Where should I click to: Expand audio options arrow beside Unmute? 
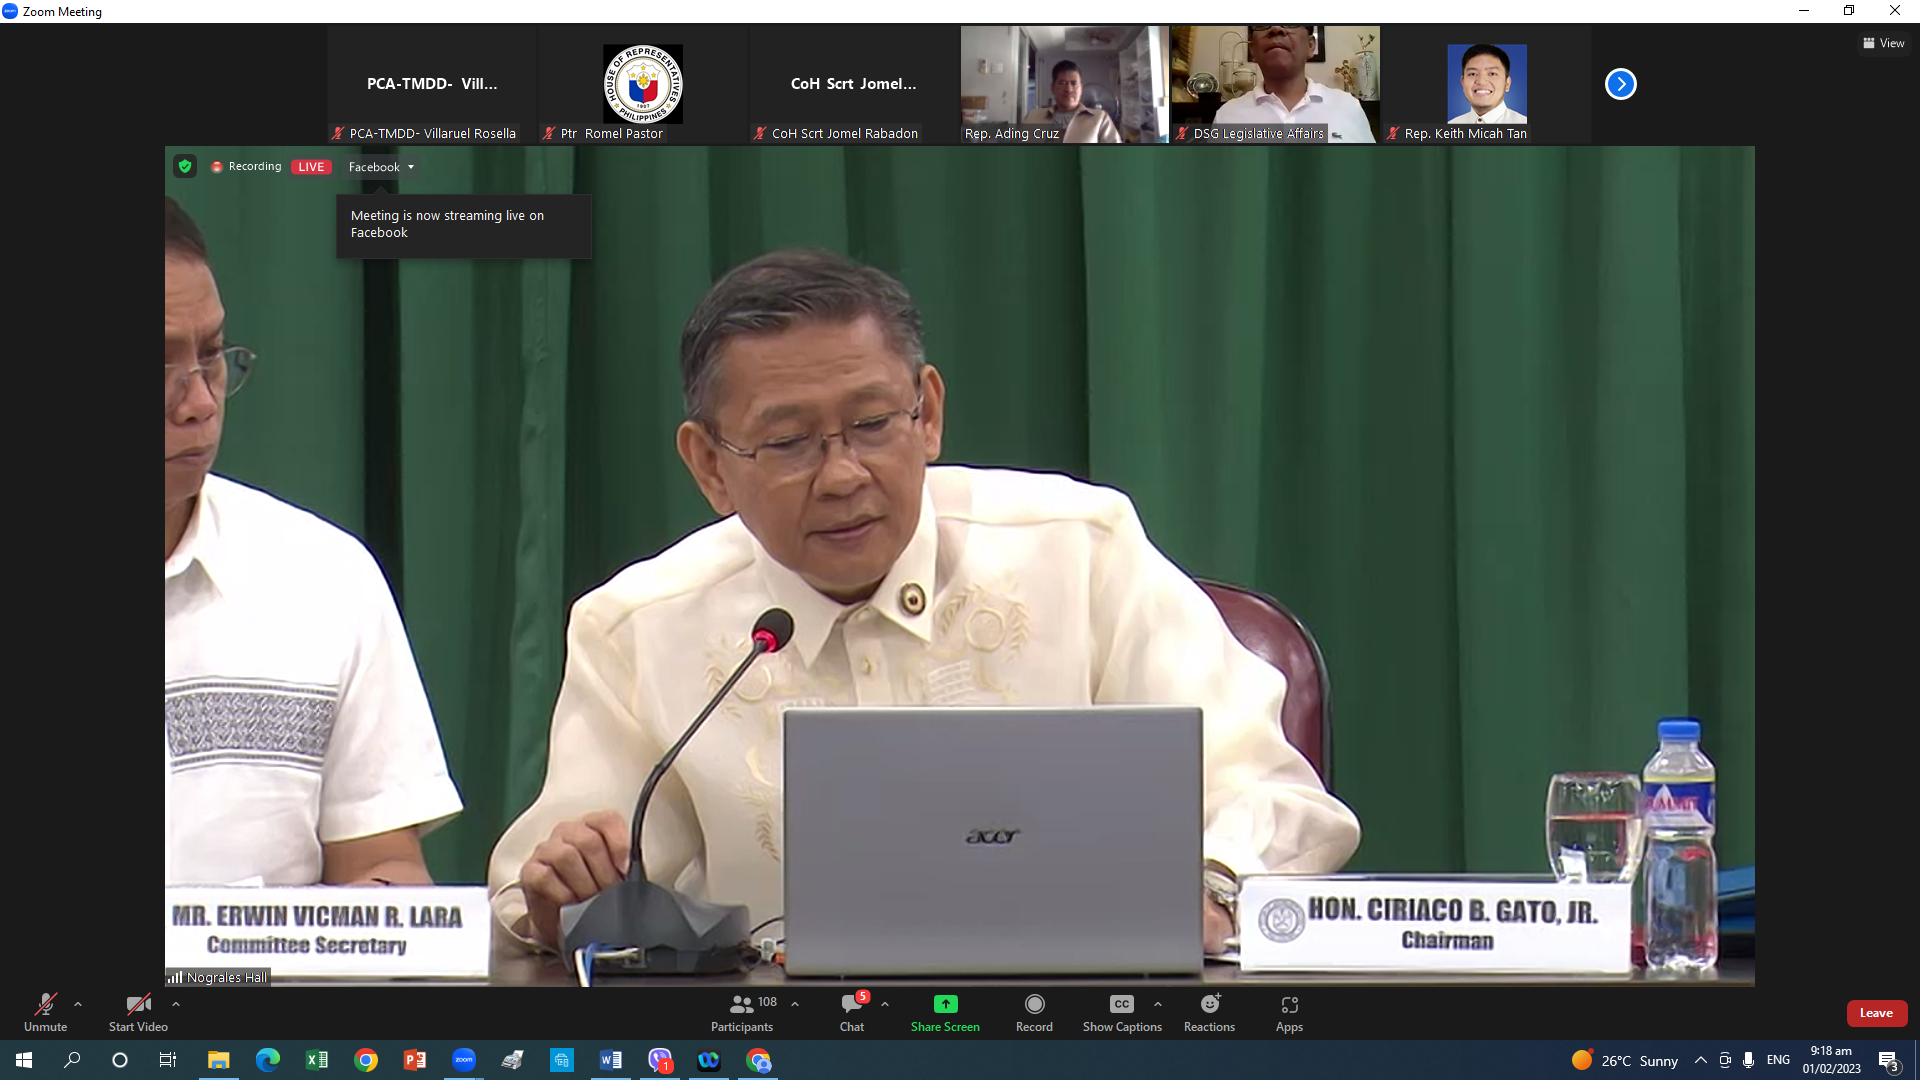[x=78, y=1004]
